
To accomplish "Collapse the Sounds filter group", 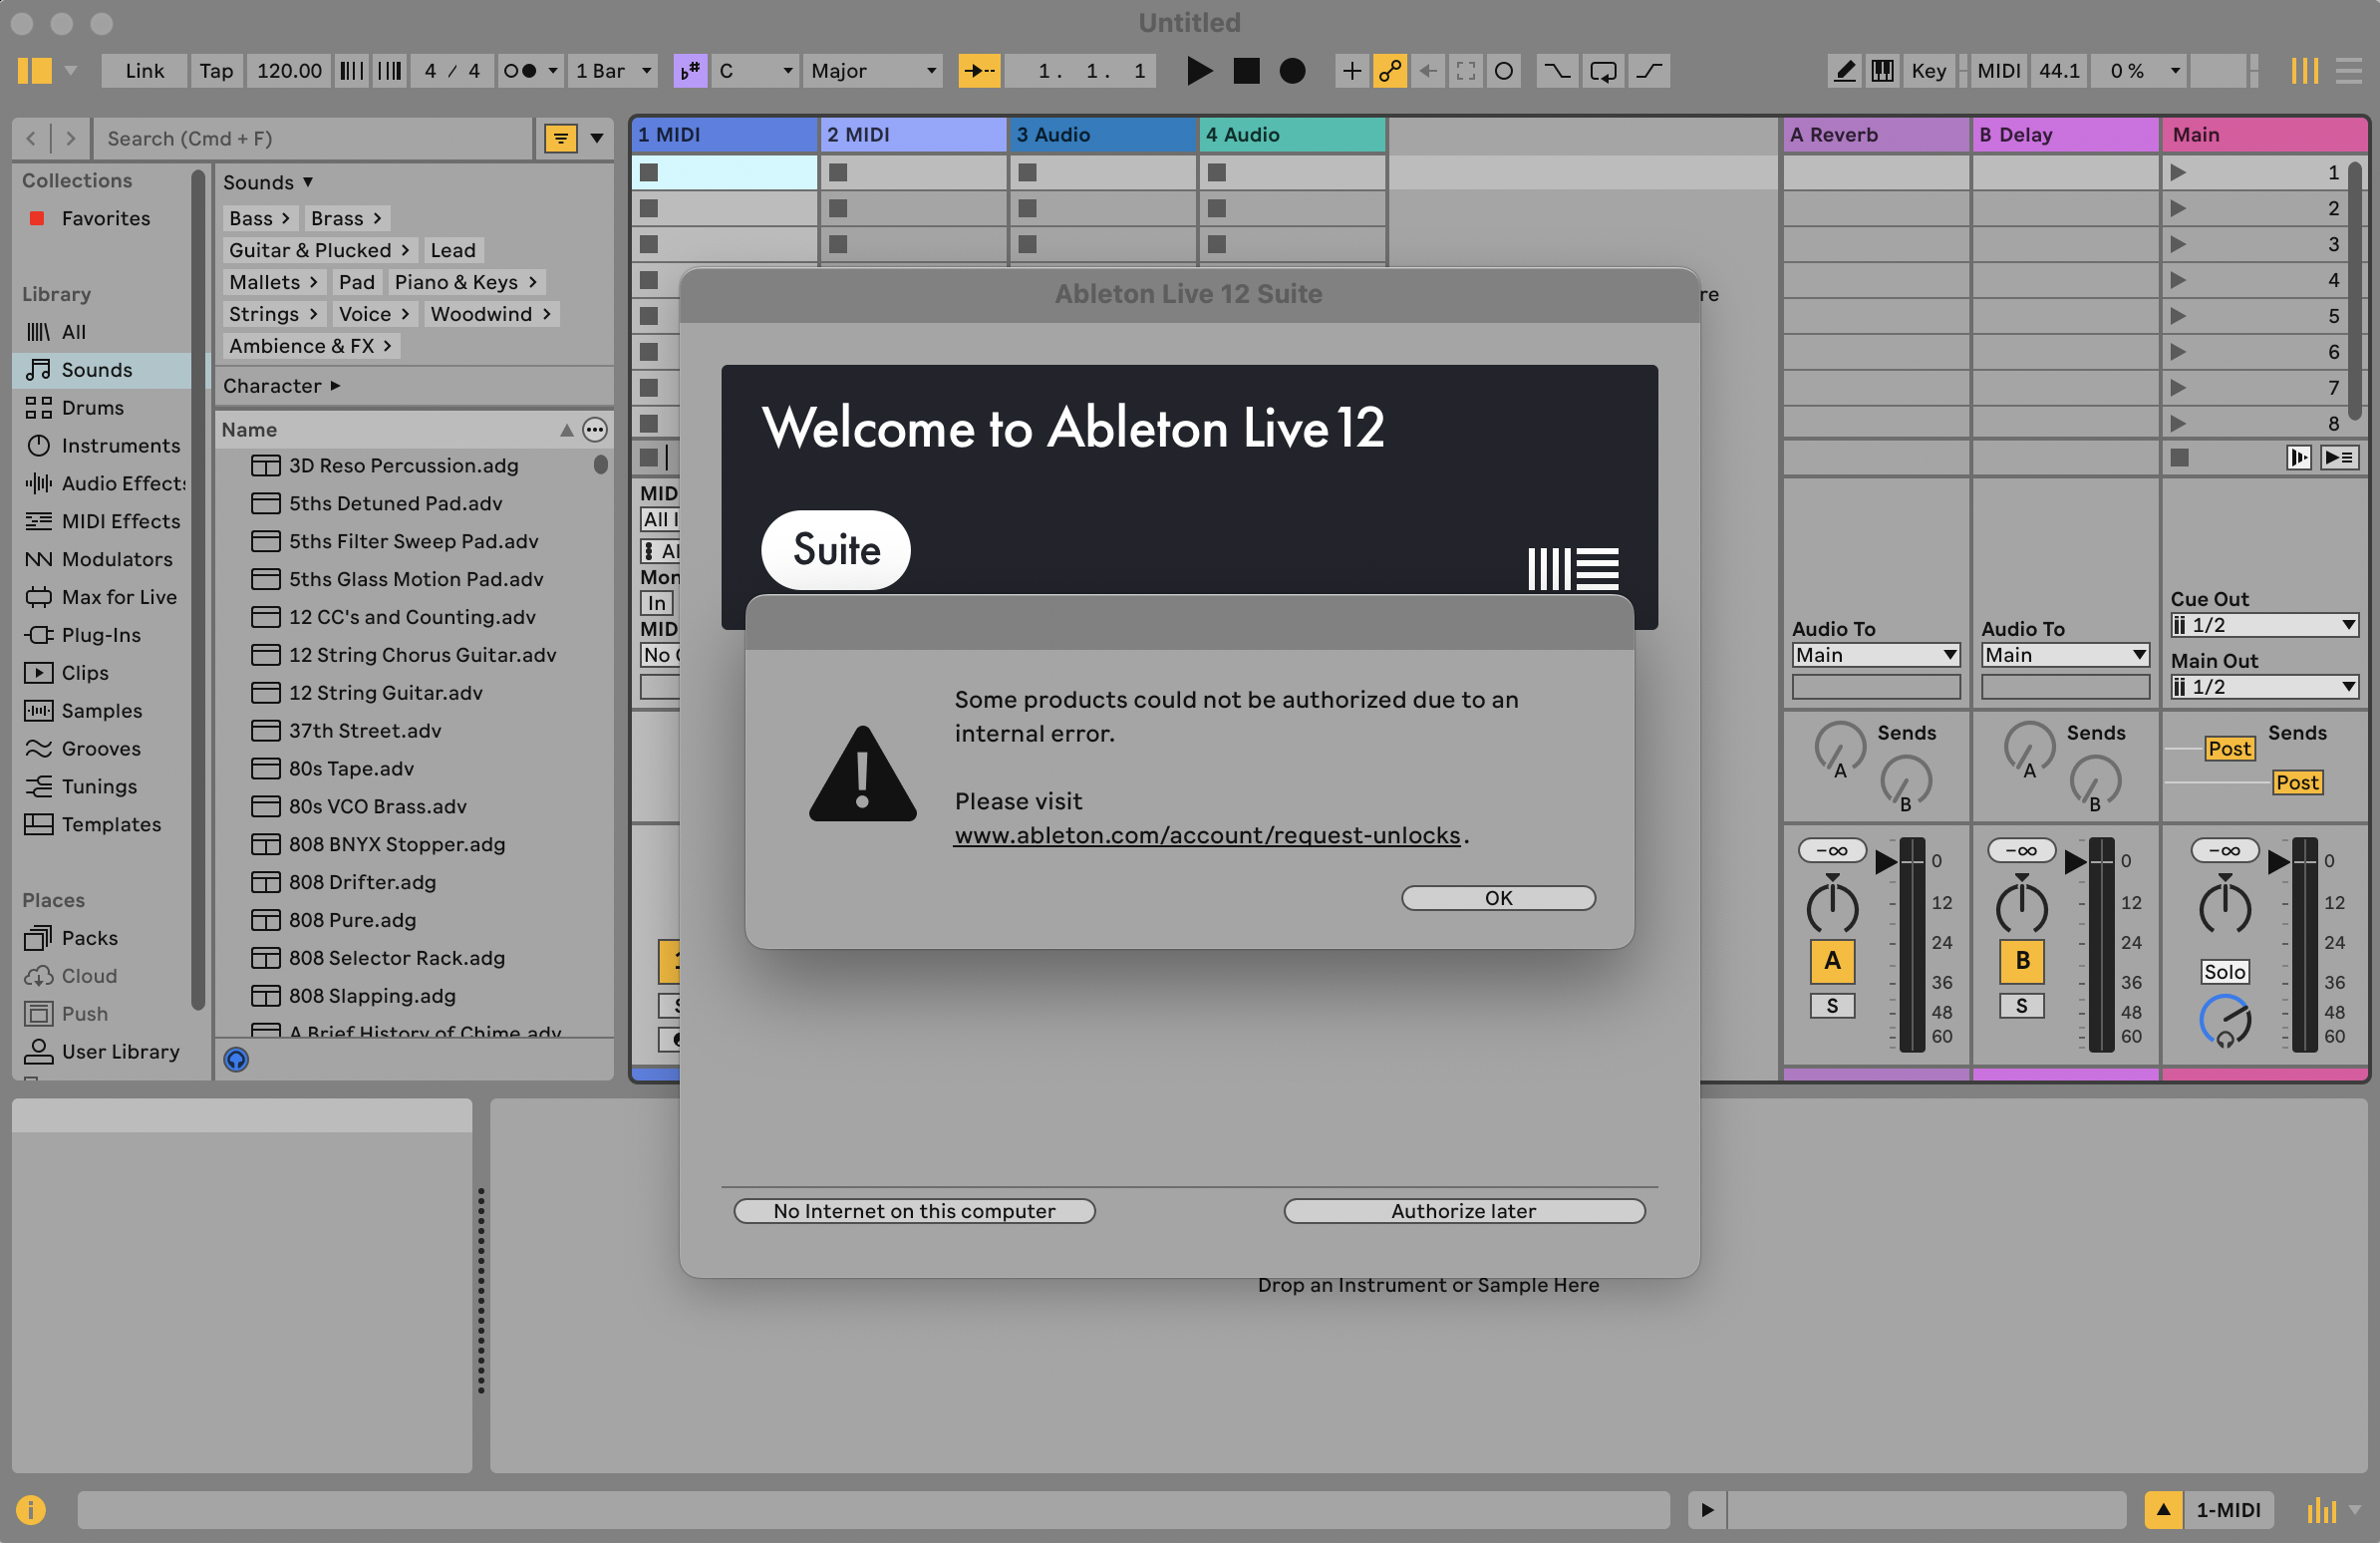I will click(268, 182).
